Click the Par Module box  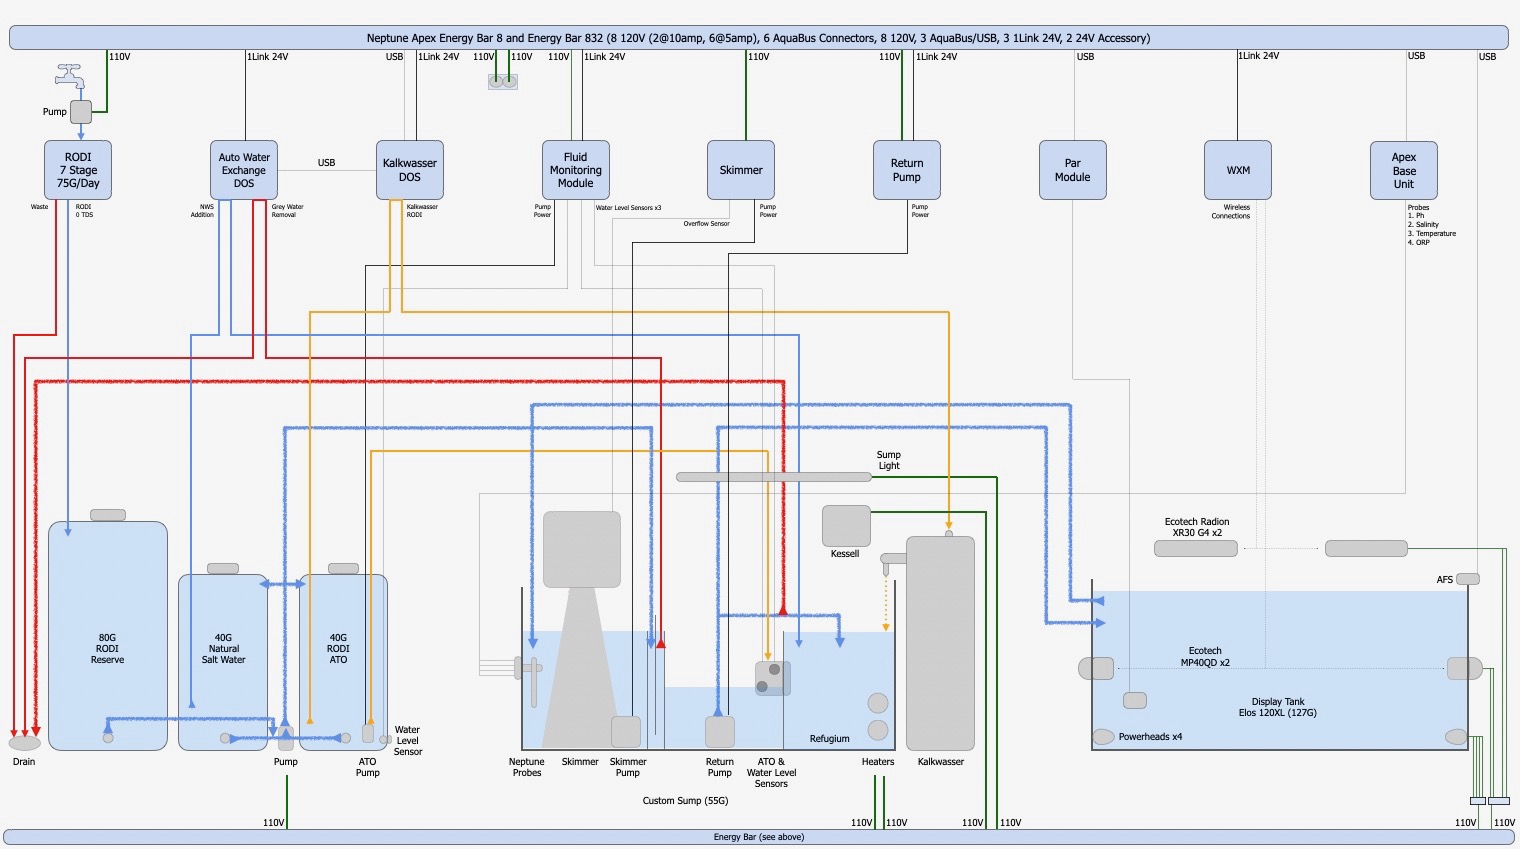[1073, 170]
